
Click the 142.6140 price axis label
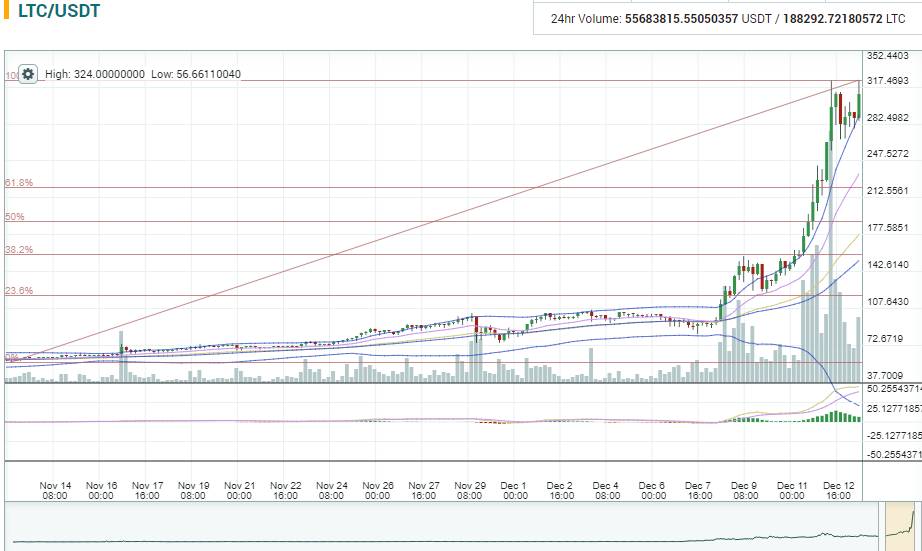[x=887, y=265]
